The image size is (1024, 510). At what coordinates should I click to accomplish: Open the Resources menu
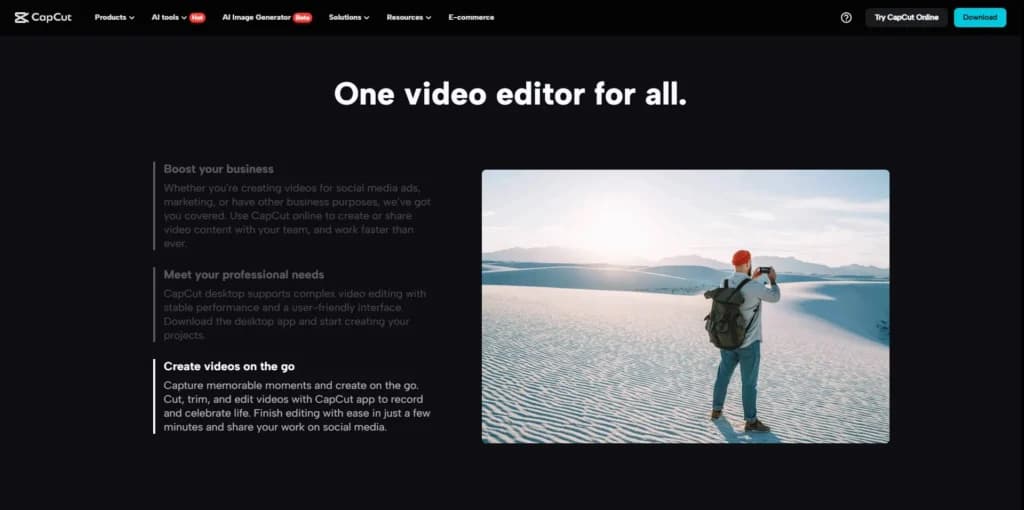coord(409,18)
